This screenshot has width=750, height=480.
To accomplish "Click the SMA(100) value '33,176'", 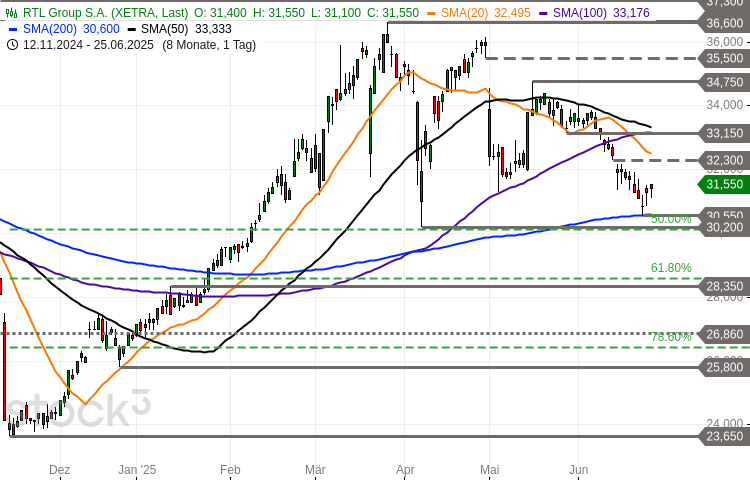I will [631, 13].
